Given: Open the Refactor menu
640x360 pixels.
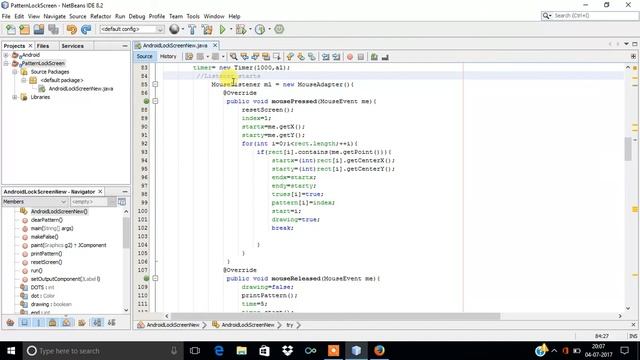Looking at the screenshot, I should coord(100,16).
